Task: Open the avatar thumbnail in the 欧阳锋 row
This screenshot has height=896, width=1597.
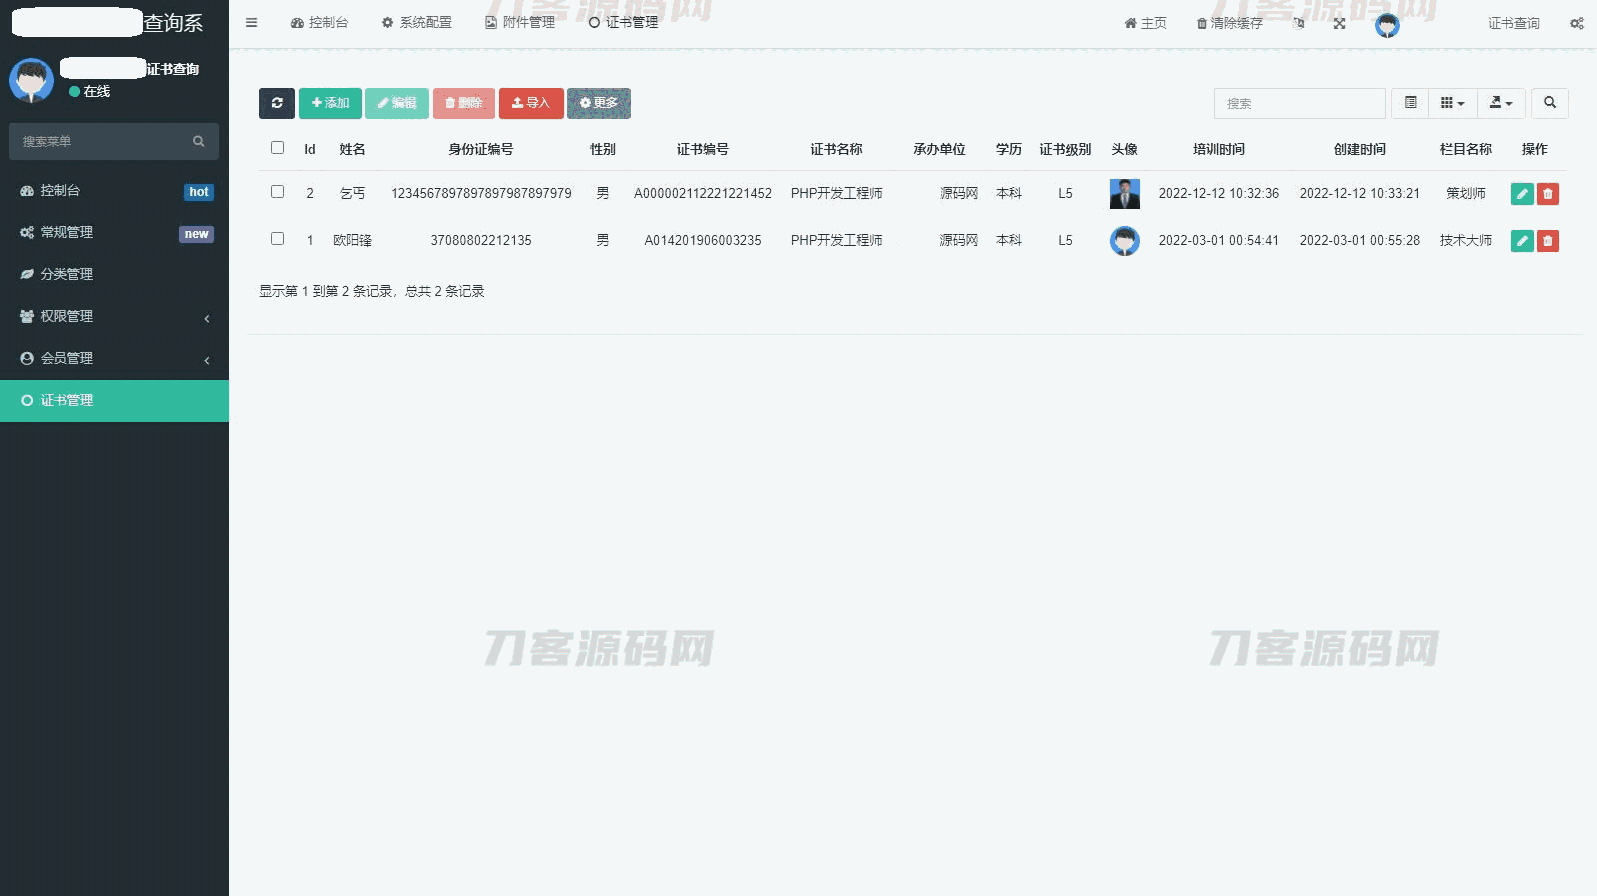Action: (1125, 241)
